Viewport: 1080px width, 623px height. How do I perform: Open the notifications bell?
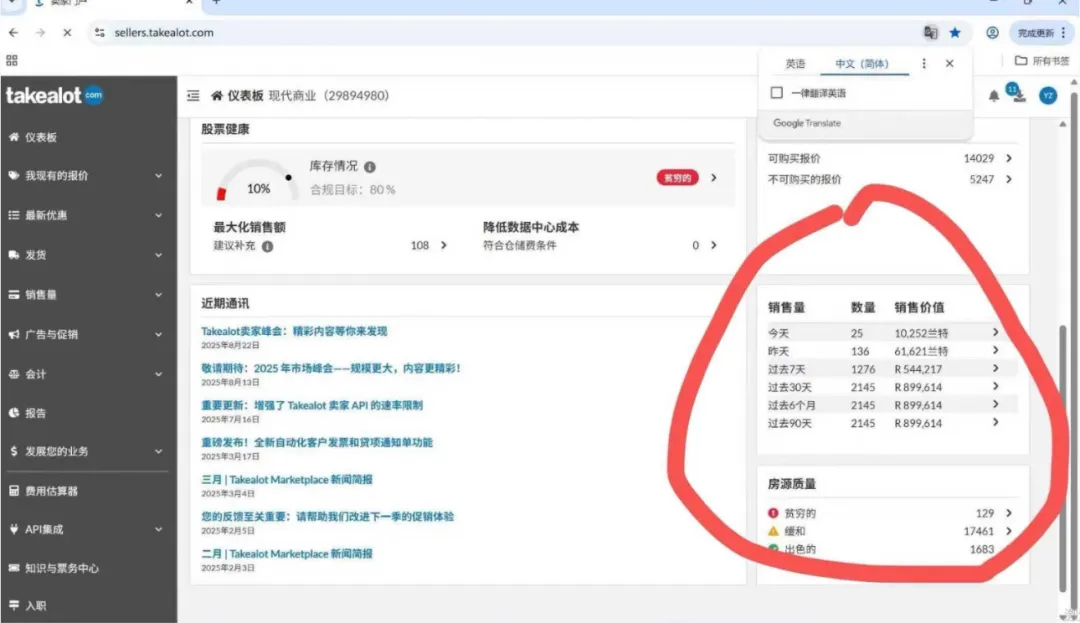[x=994, y=96]
